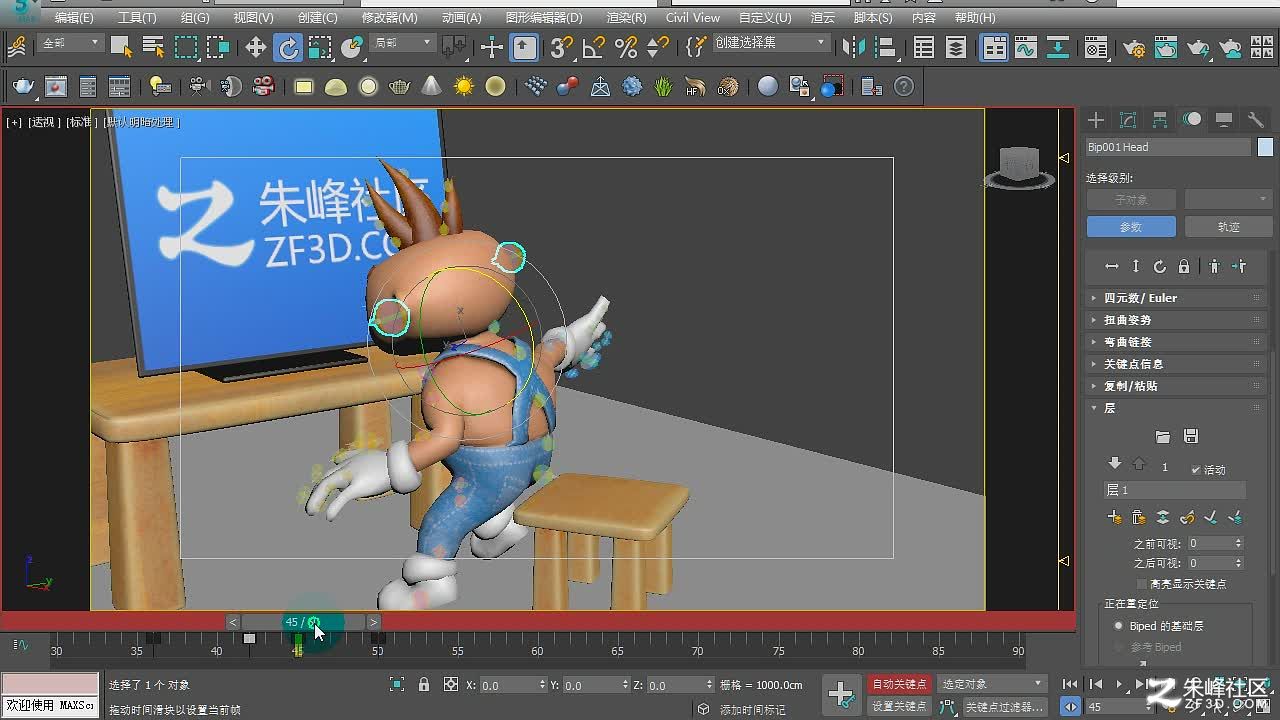This screenshot has height=720, width=1280.
Task: Open the 修改器(M) menu
Action: pos(389,18)
